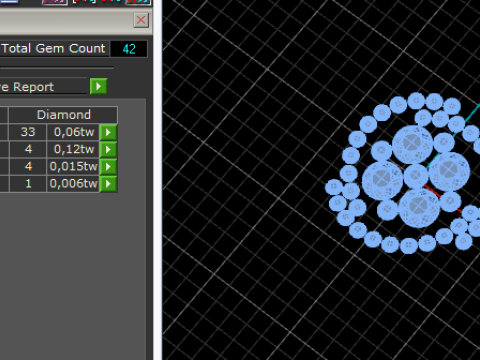Click the green arrow for 0,006tw row
480x360 pixels.
click(x=108, y=184)
